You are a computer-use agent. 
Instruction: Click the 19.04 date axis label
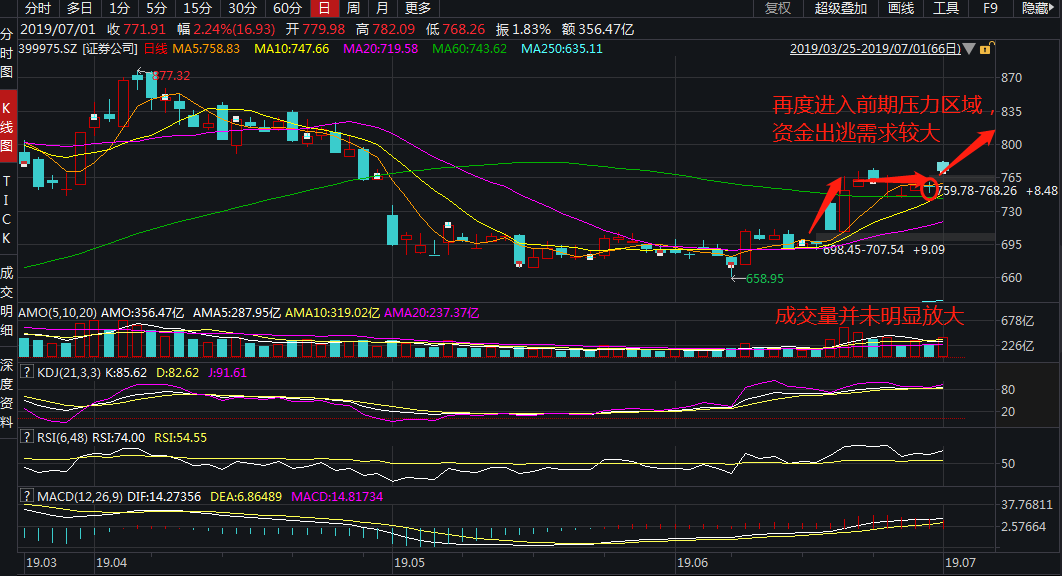point(112,562)
